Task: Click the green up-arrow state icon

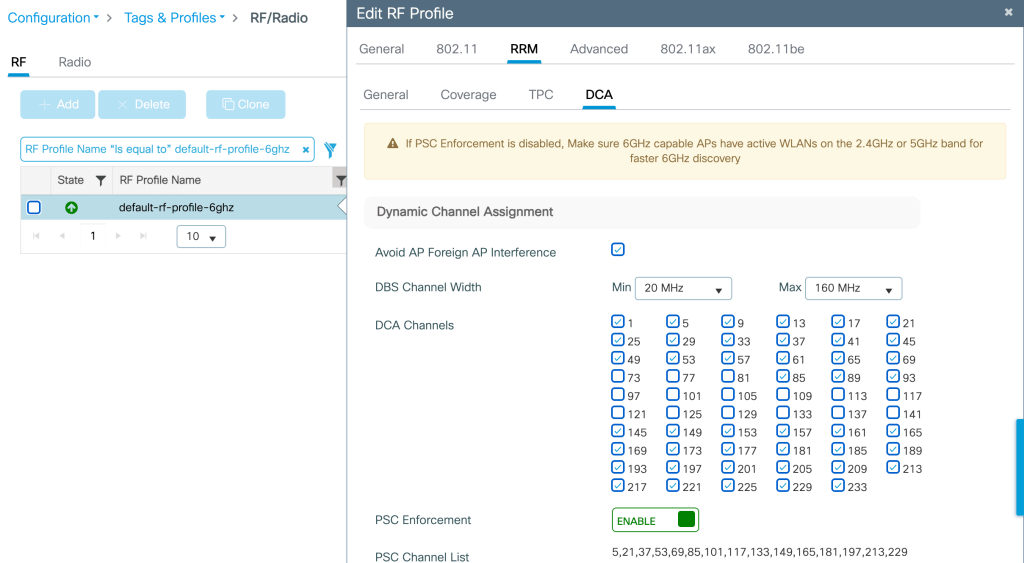Action: point(71,208)
